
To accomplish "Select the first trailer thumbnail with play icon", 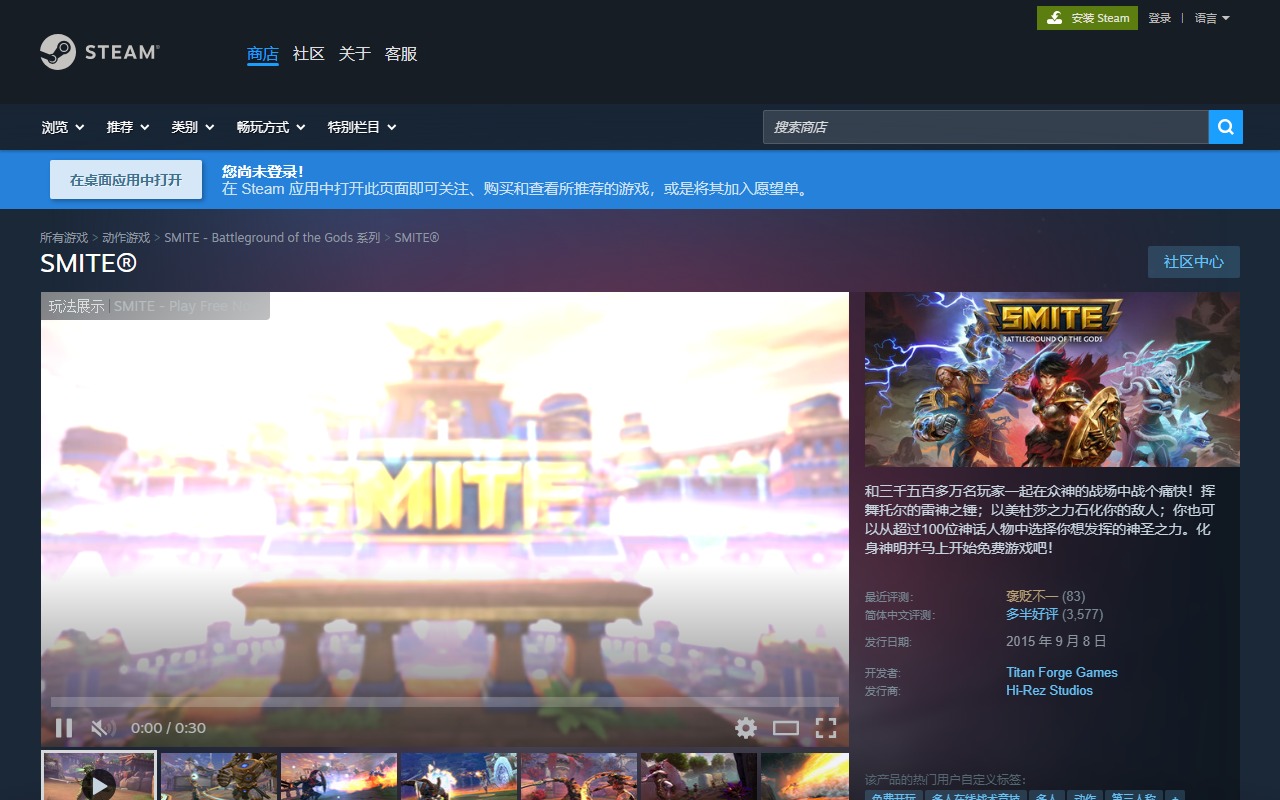I will [99, 776].
